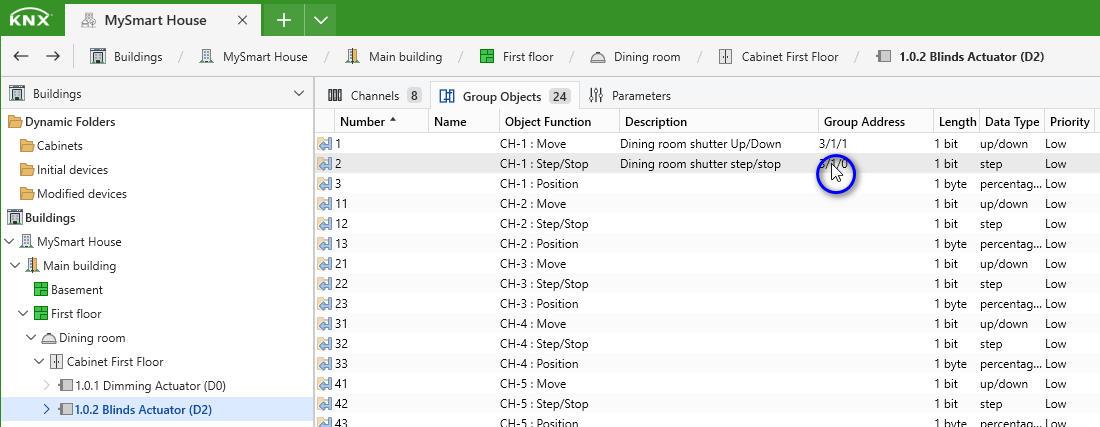Collapse the Dining room tree node
1100x427 pixels.
coord(31,338)
